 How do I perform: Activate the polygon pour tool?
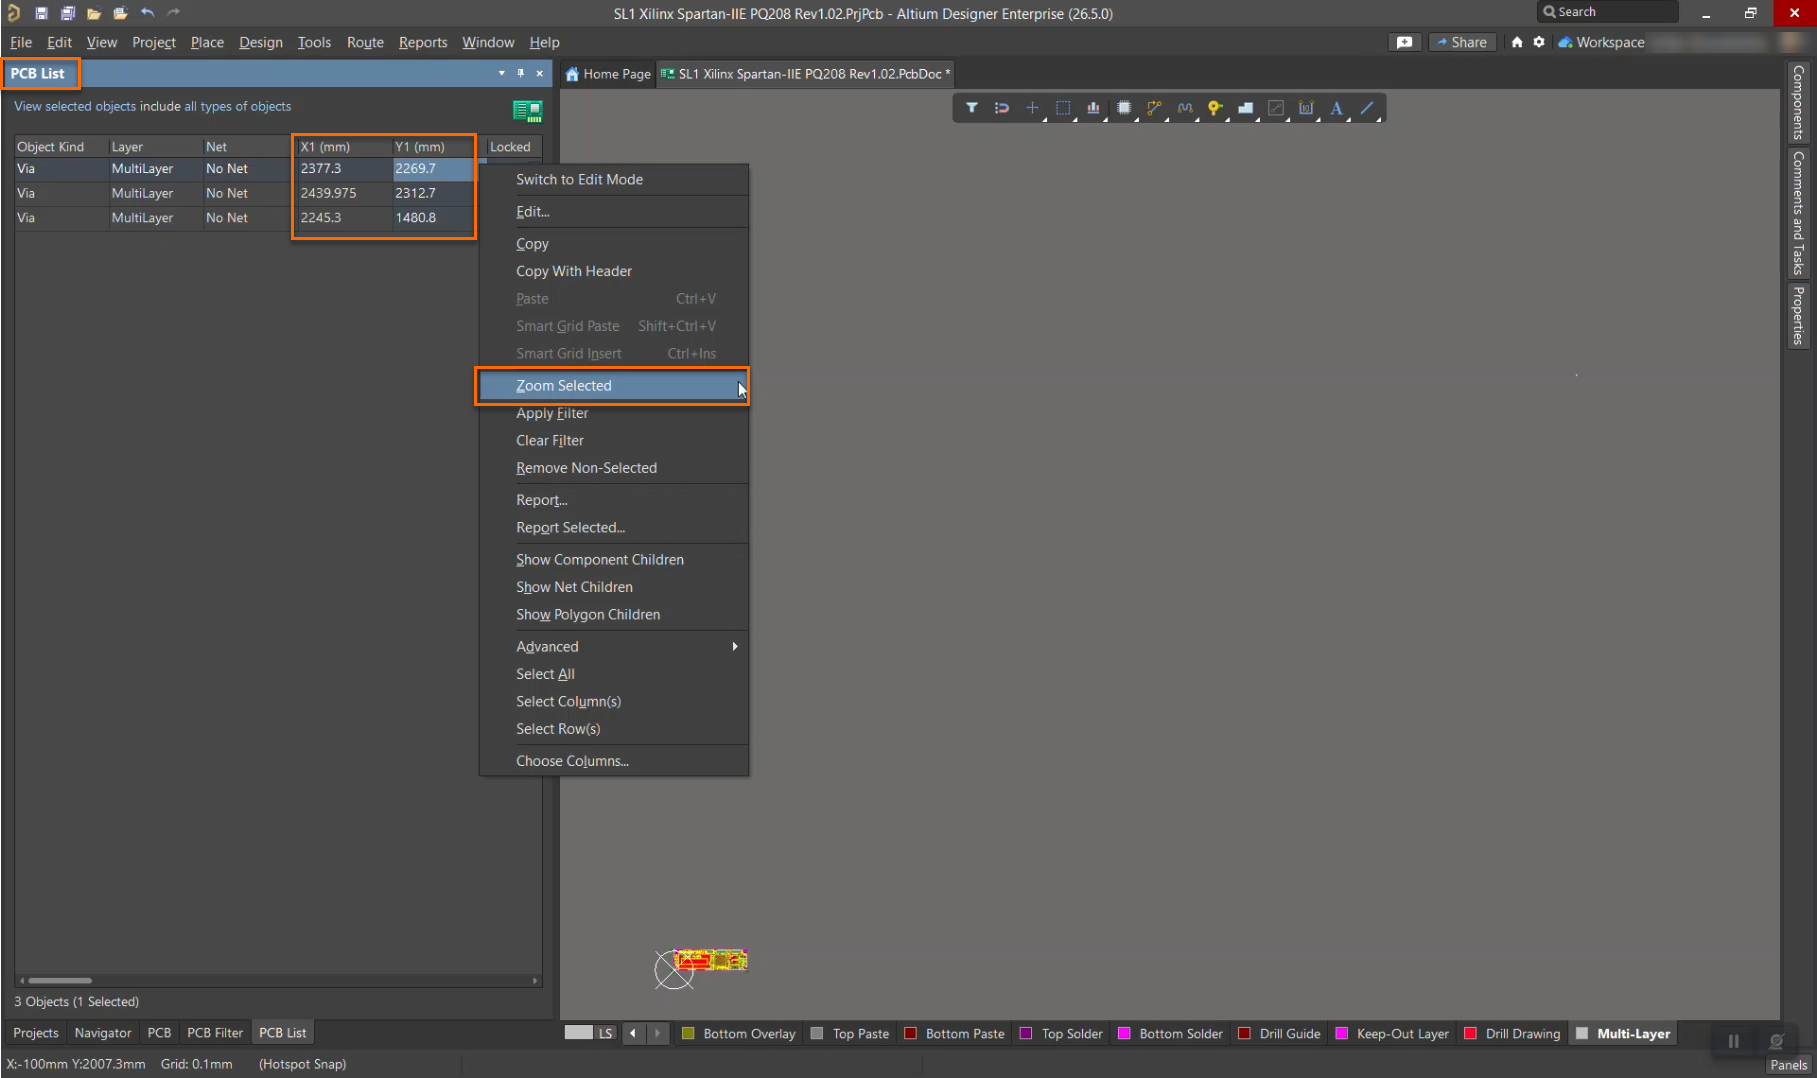point(1246,108)
